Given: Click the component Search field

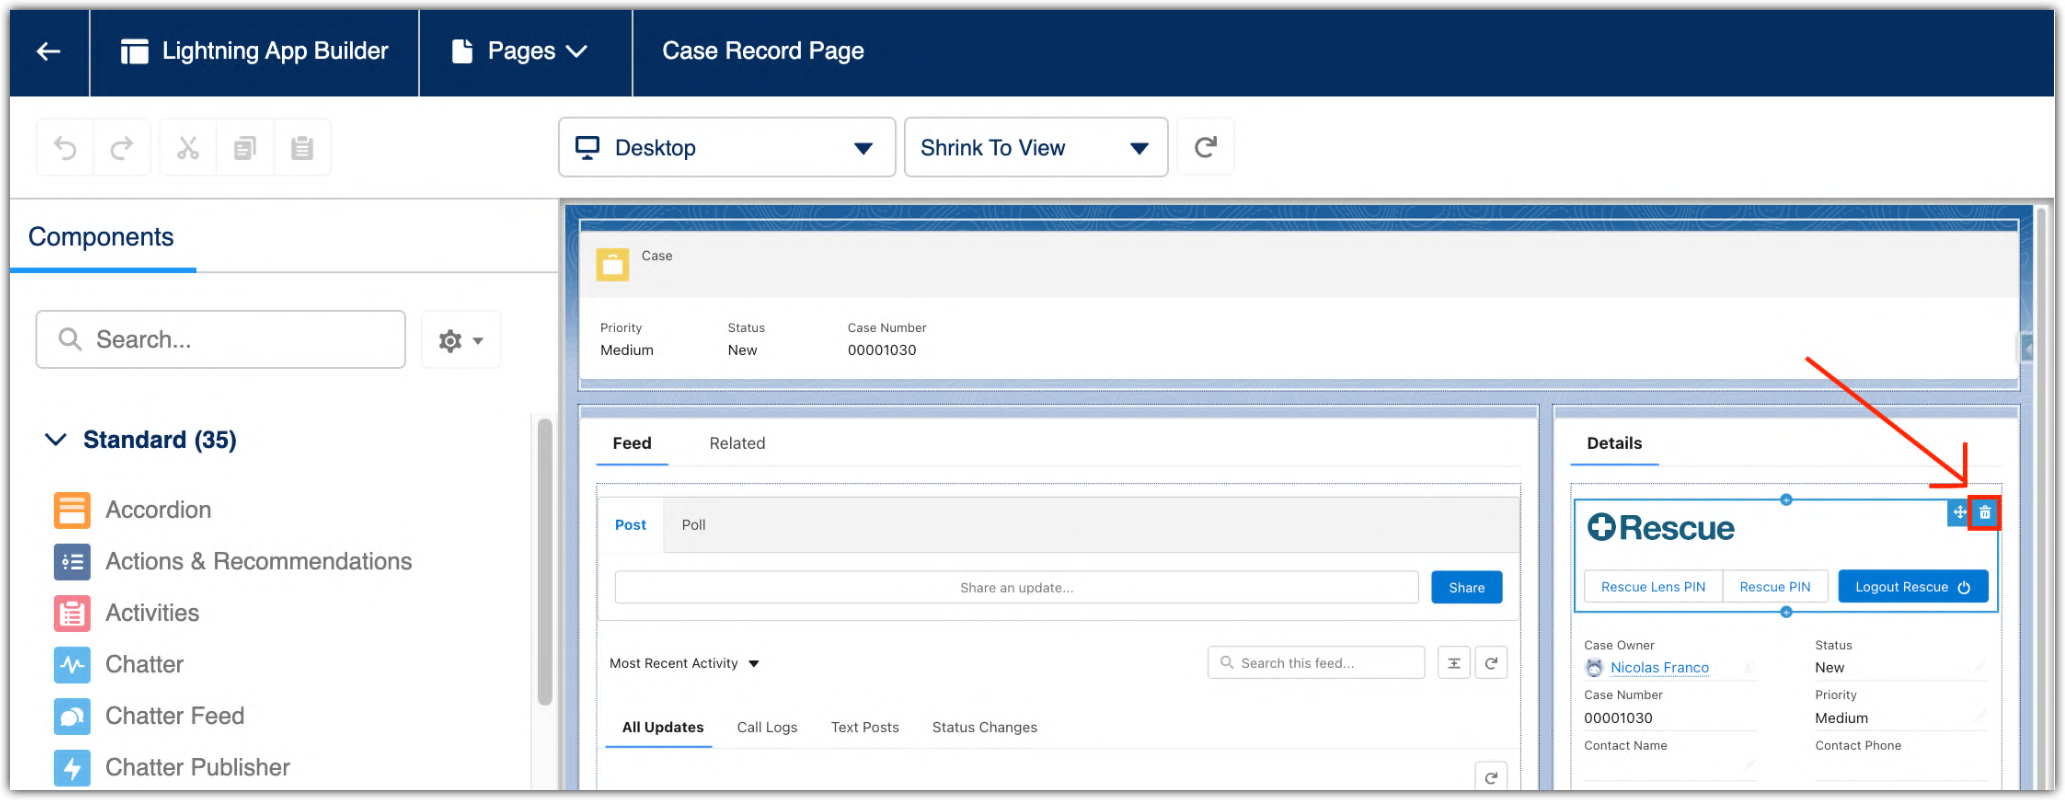Looking at the screenshot, I should click(221, 340).
